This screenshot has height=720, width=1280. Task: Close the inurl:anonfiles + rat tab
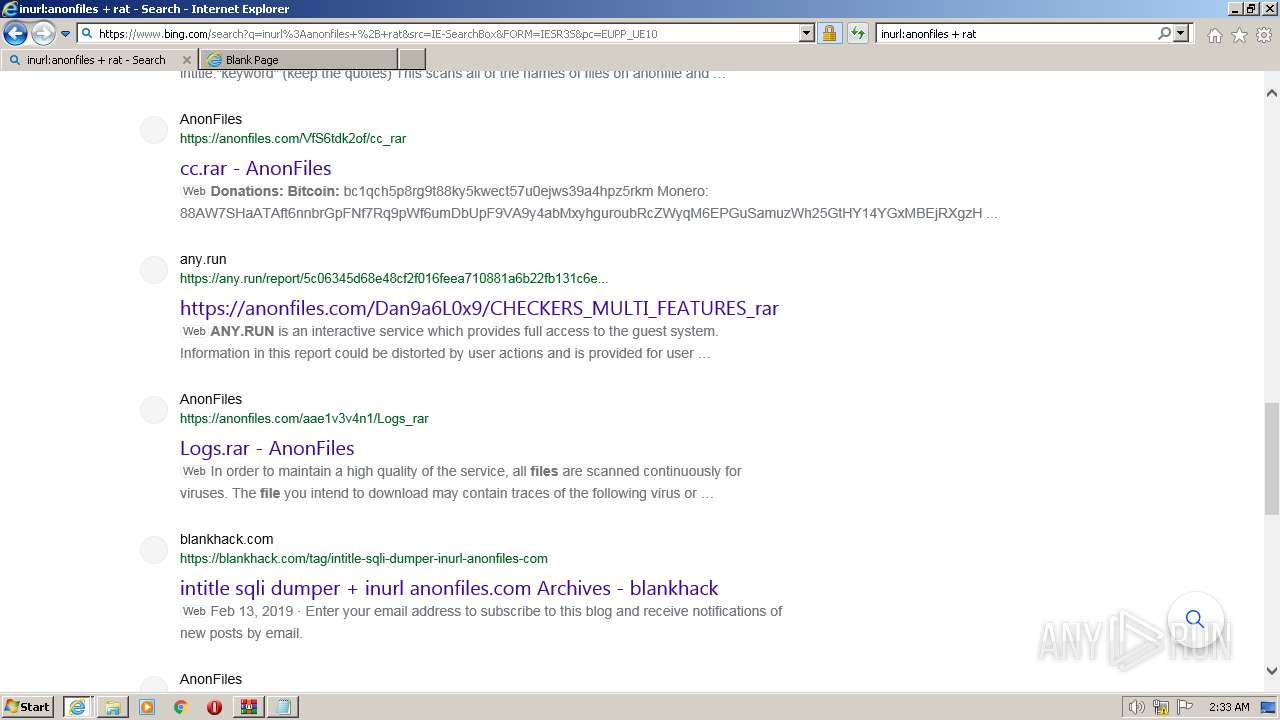pos(186,60)
